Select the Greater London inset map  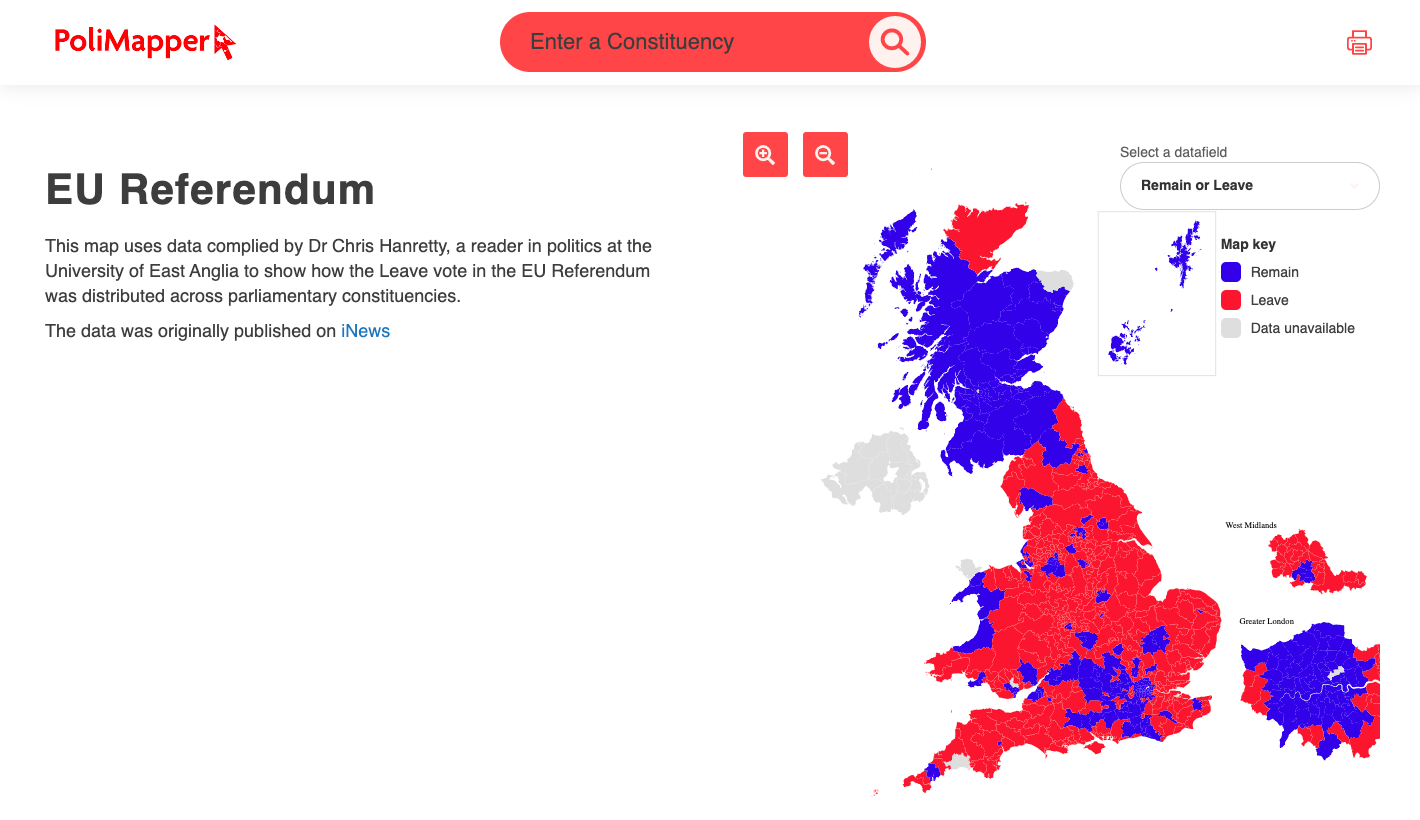point(1310,690)
